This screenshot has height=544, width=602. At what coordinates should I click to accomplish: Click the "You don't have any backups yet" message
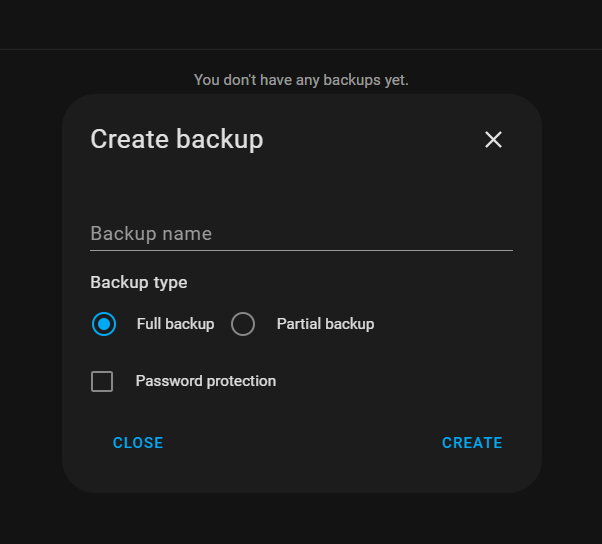[301, 80]
